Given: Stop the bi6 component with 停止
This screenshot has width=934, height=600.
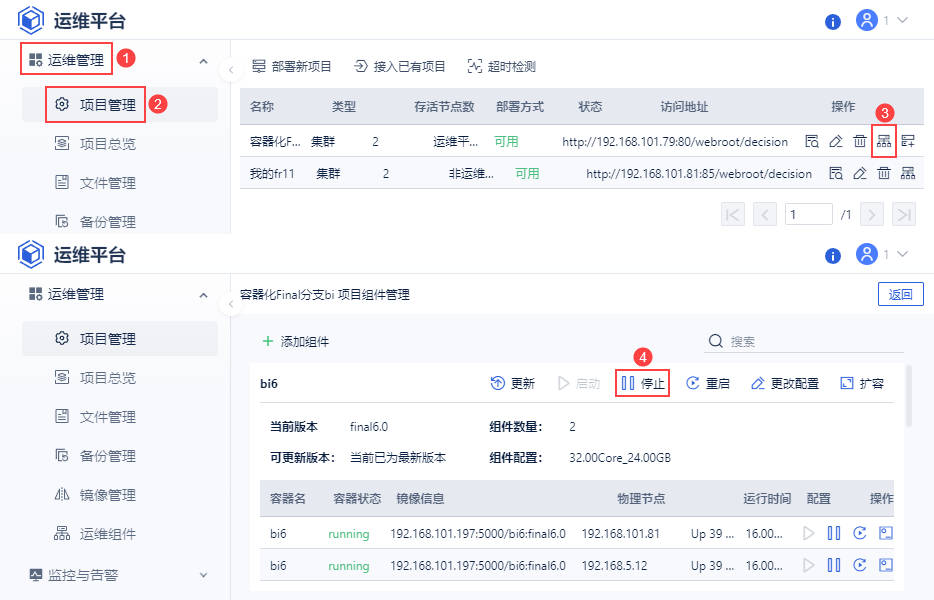Looking at the screenshot, I should click(x=643, y=383).
